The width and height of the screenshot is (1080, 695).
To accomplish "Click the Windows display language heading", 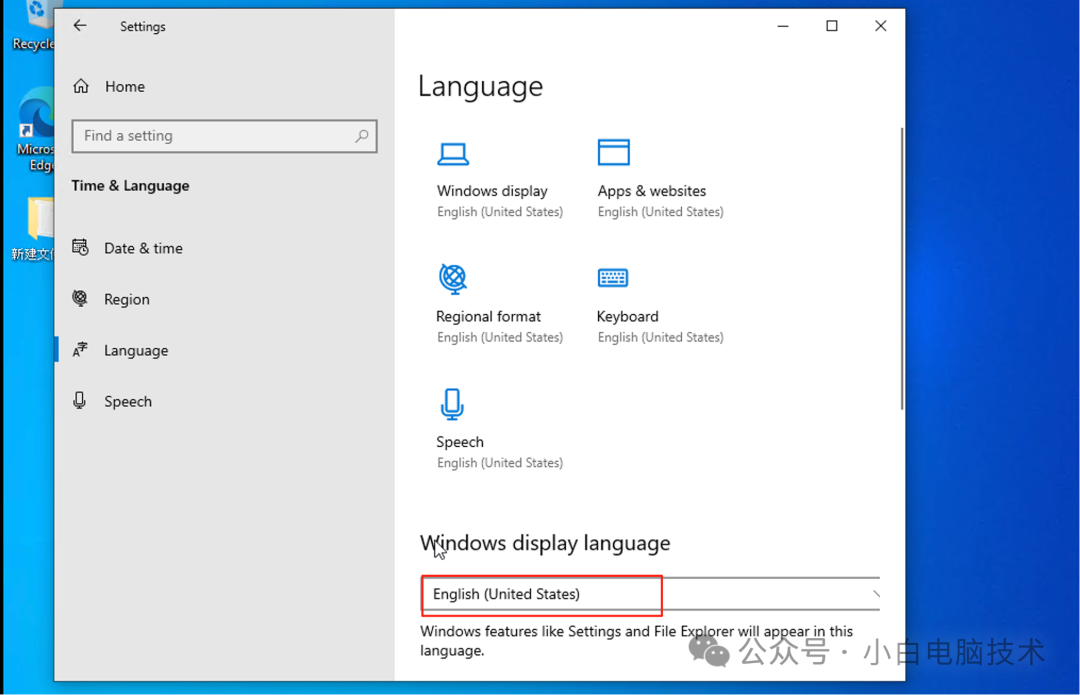I will click(x=545, y=543).
